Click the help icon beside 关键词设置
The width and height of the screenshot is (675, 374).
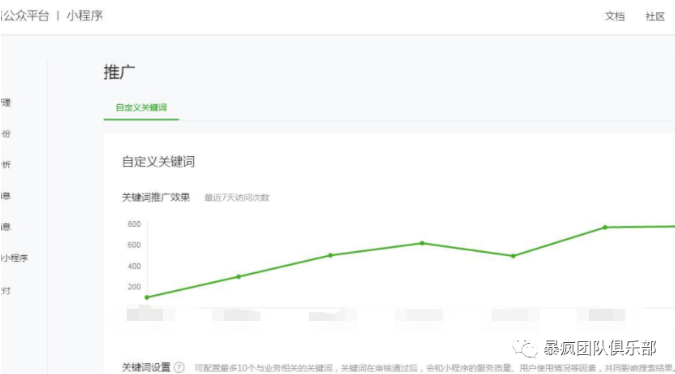coord(179,368)
